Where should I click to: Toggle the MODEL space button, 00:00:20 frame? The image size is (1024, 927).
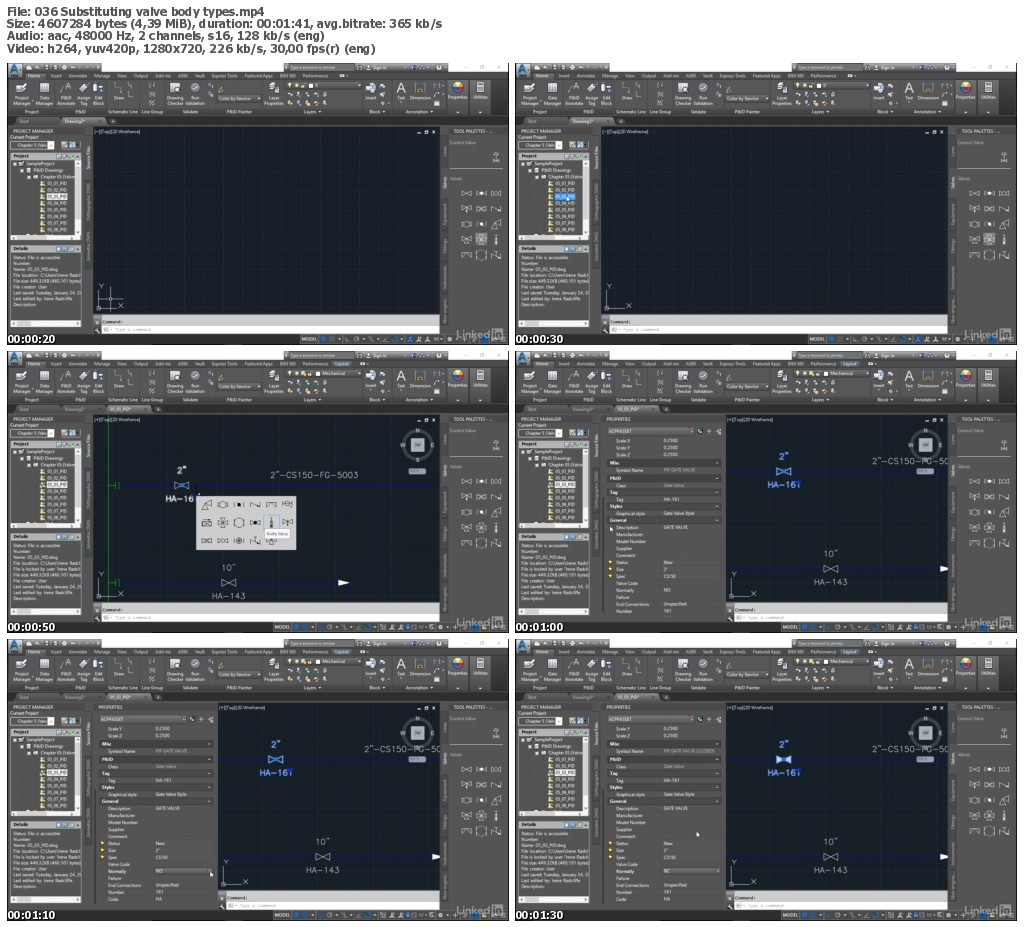(309, 339)
